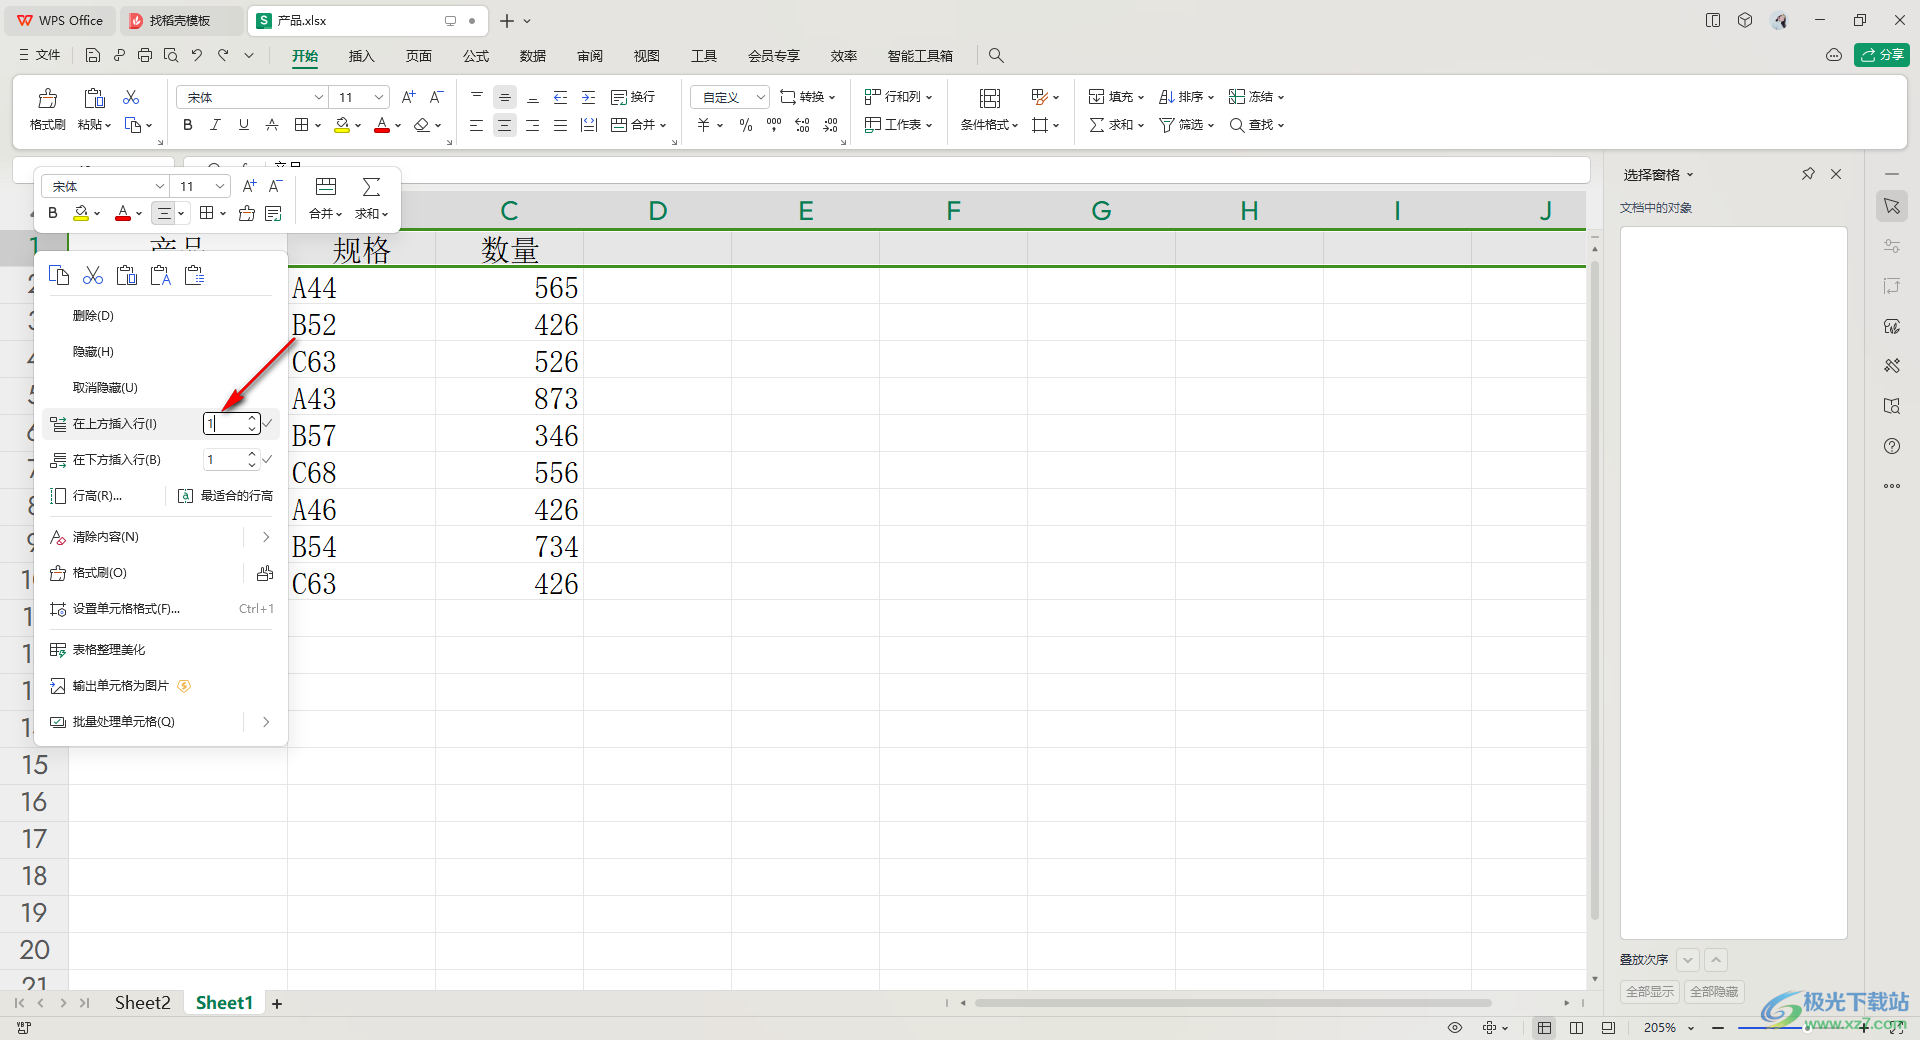Open mini toolbar font size dropdown
Screen dimensions: 1920x1040
(220, 186)
